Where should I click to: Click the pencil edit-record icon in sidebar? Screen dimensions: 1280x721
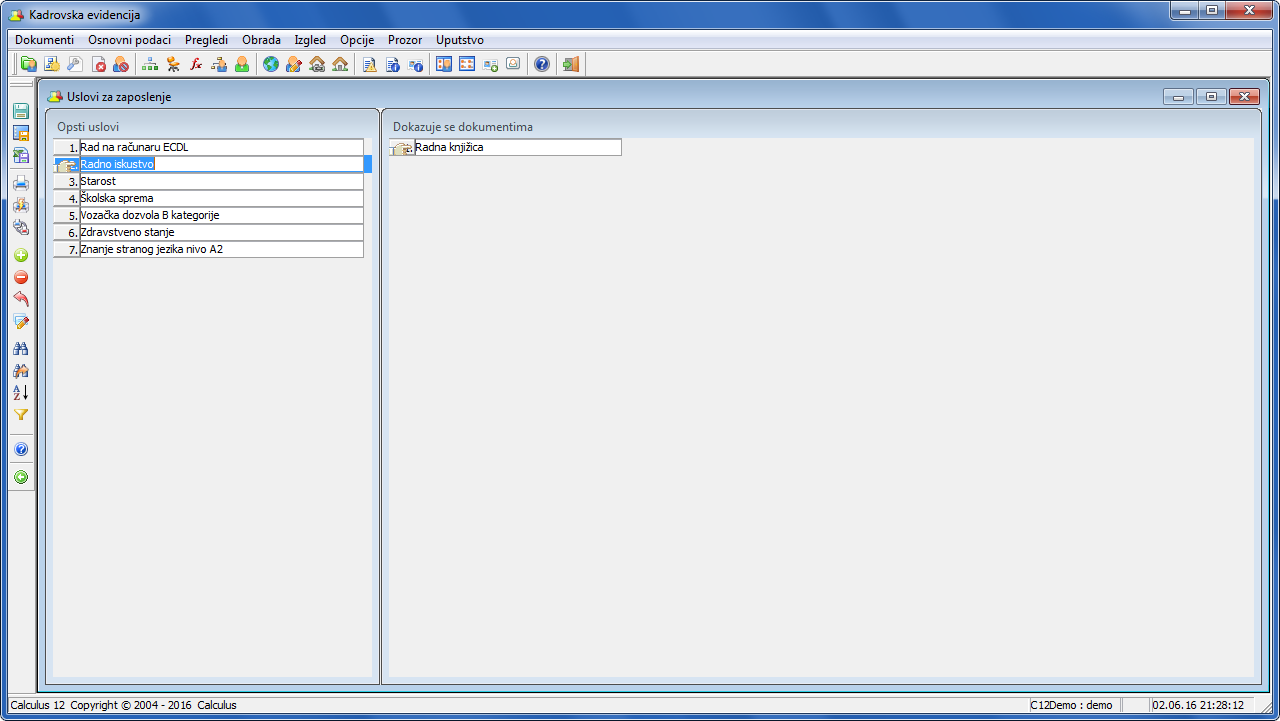click(x=21, y=321)
